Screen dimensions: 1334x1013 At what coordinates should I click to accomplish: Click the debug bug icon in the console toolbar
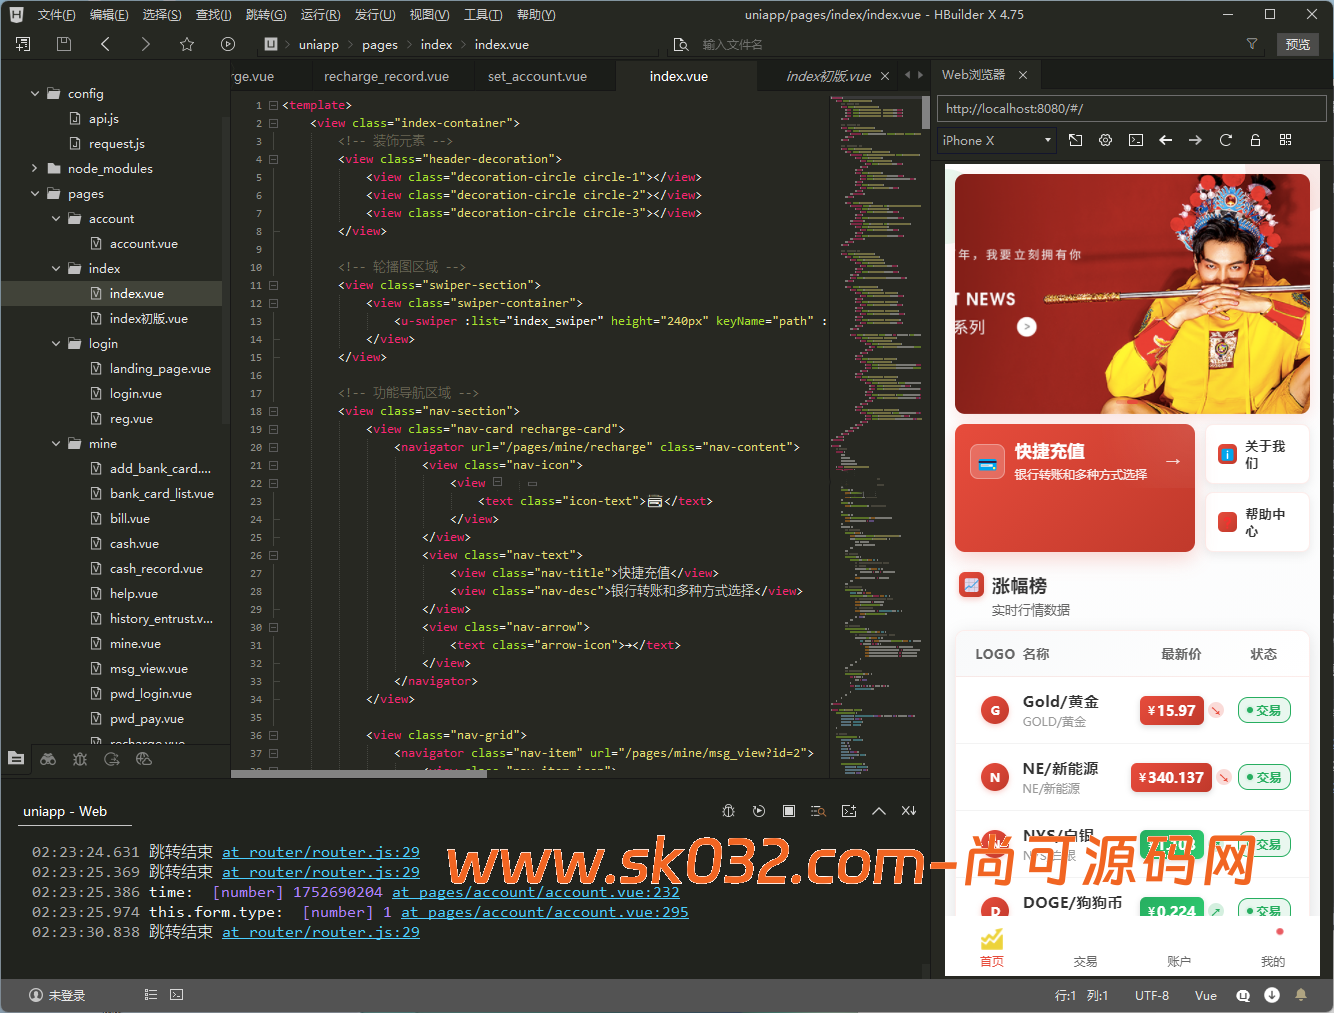pos(729,811)
